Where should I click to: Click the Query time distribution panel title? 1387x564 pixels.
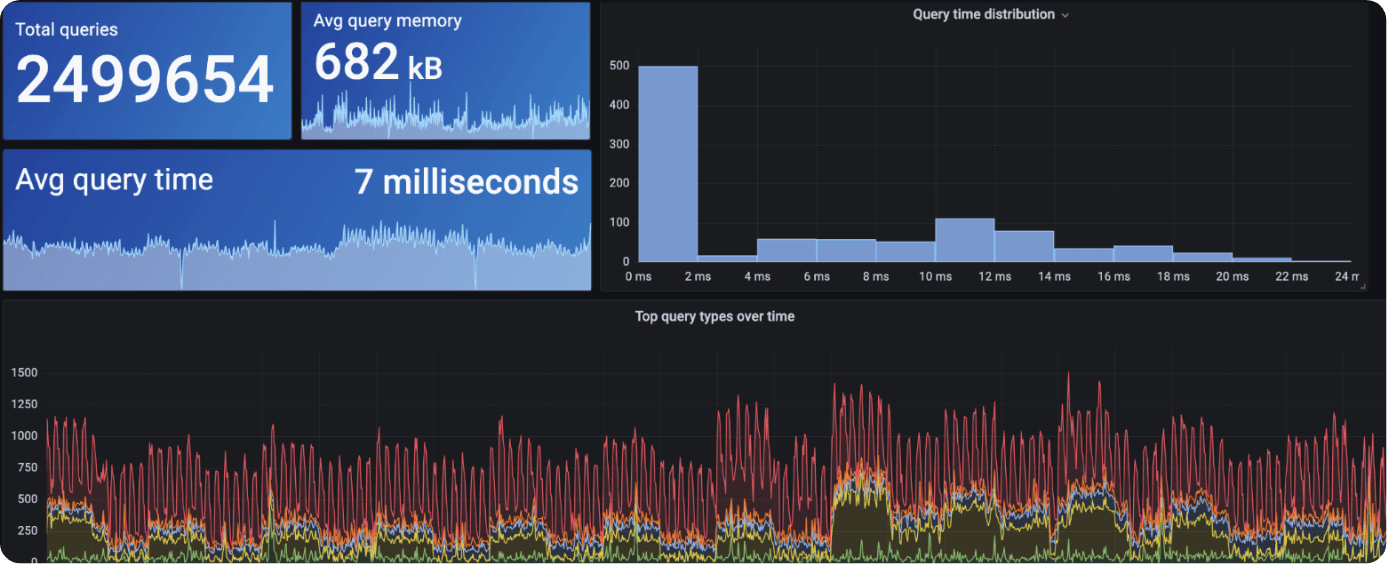click(x=983, y=15)
